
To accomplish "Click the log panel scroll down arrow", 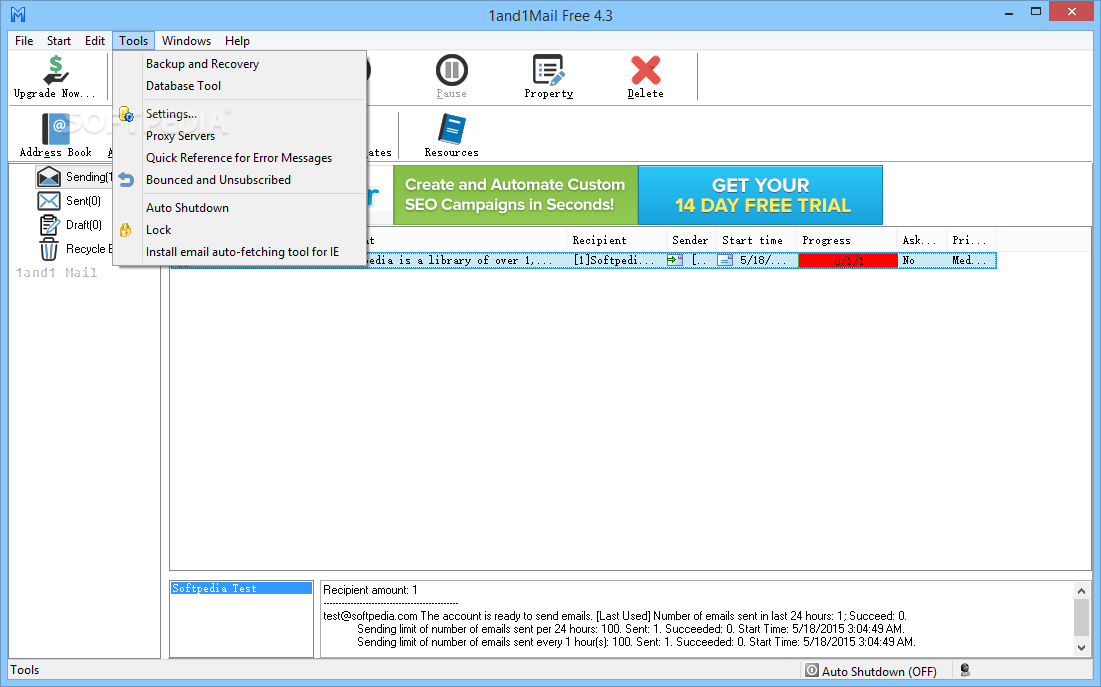I will pyautogui.click(x=1081, y=648).
